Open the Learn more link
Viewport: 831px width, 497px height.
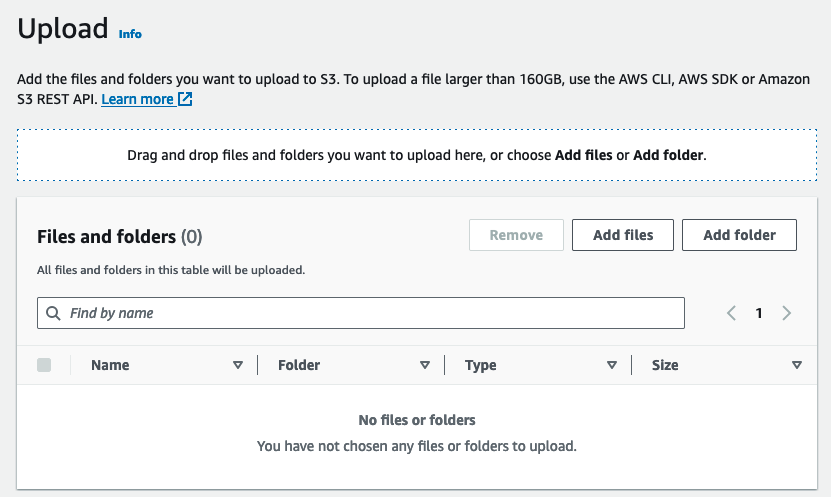click(x=137, y=99)
